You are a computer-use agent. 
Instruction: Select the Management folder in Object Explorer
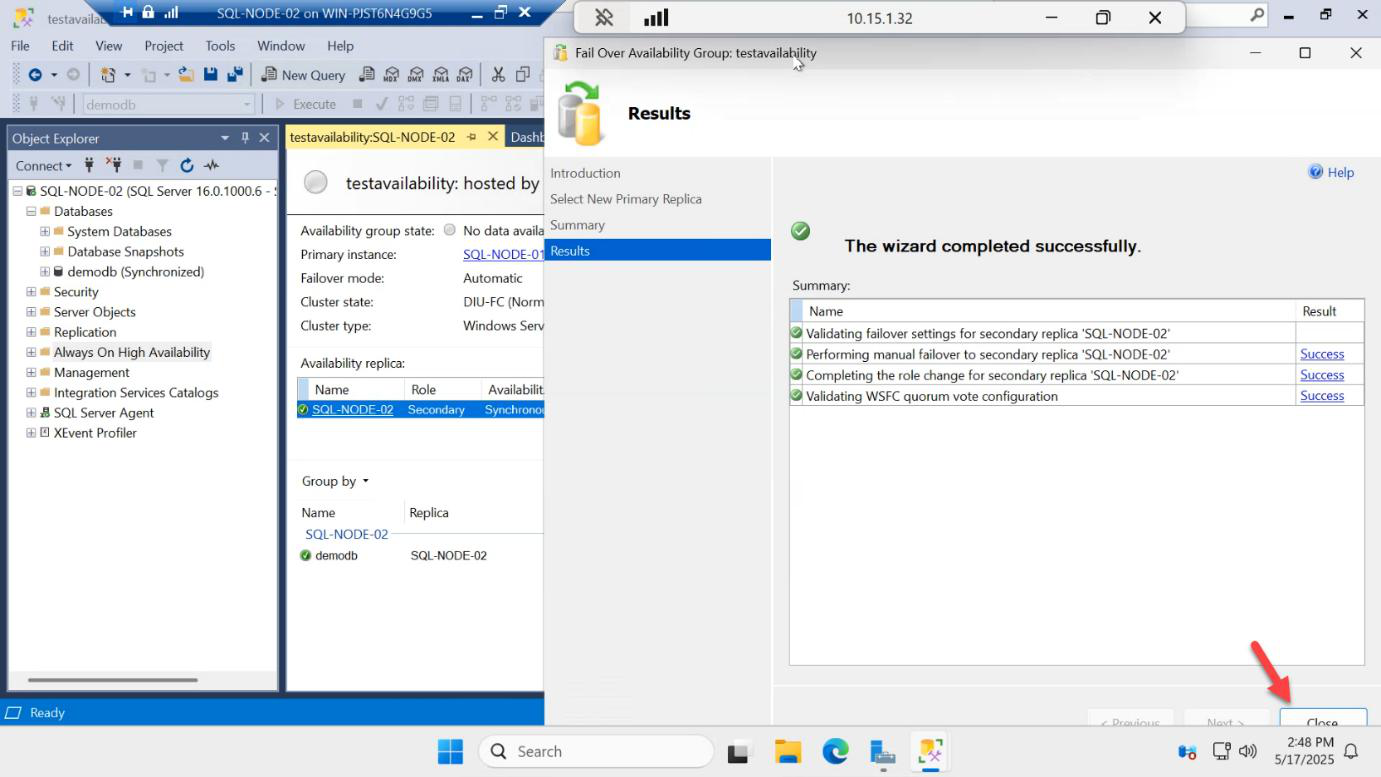[x=91, y=372]
